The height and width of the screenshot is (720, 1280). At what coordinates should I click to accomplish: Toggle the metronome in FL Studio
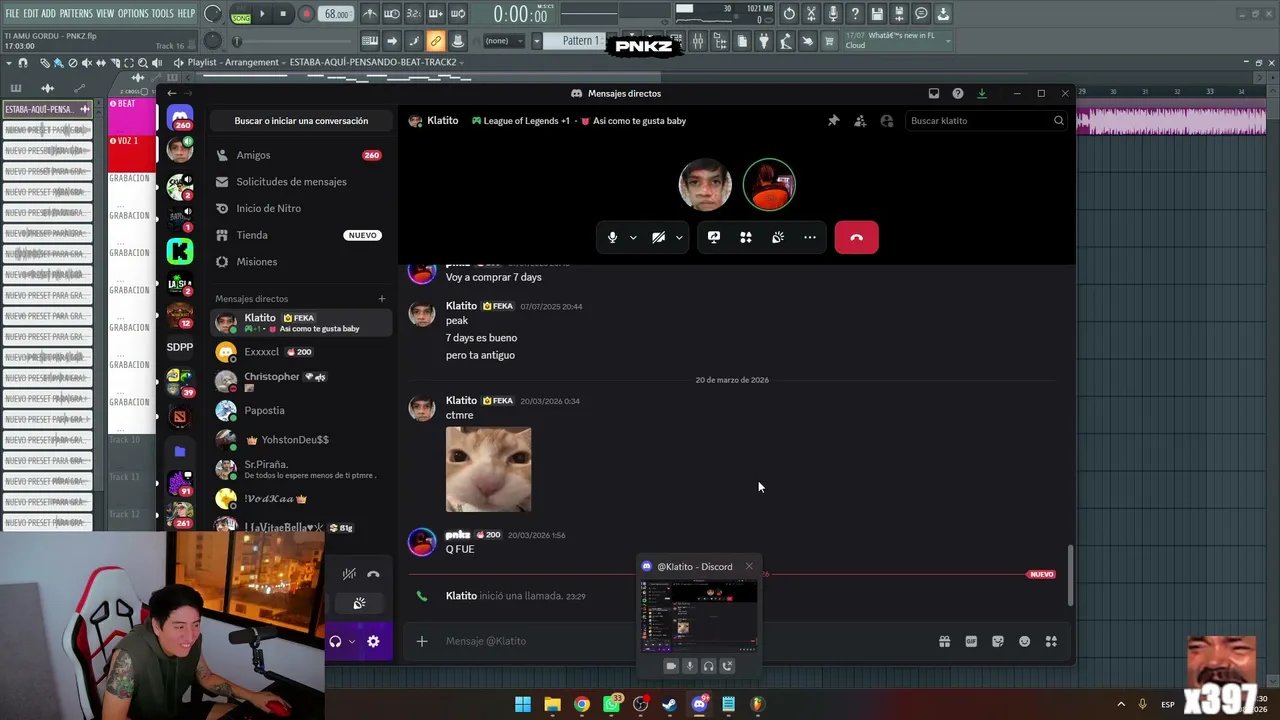click(370, 14)
